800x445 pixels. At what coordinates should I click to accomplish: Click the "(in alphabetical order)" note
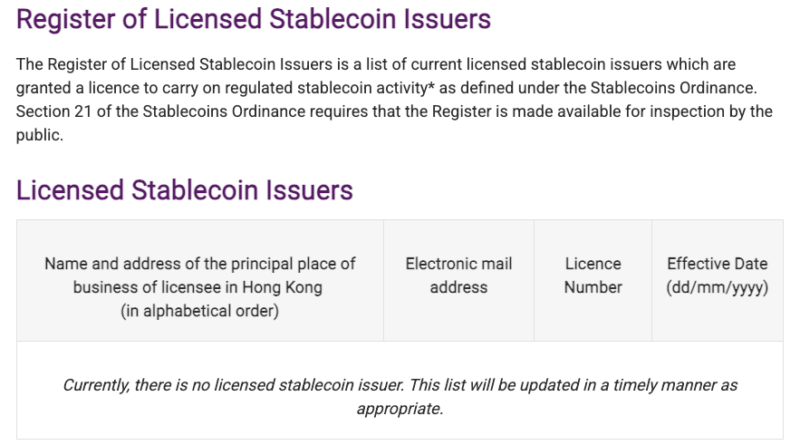200,311
